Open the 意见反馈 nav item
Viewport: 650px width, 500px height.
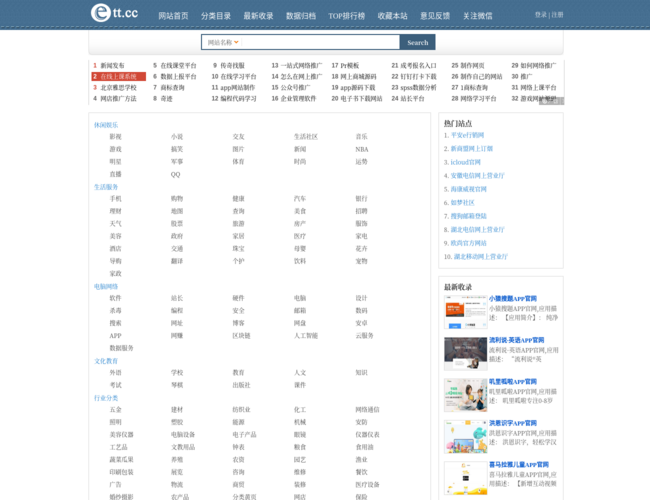tap(435, 16)
